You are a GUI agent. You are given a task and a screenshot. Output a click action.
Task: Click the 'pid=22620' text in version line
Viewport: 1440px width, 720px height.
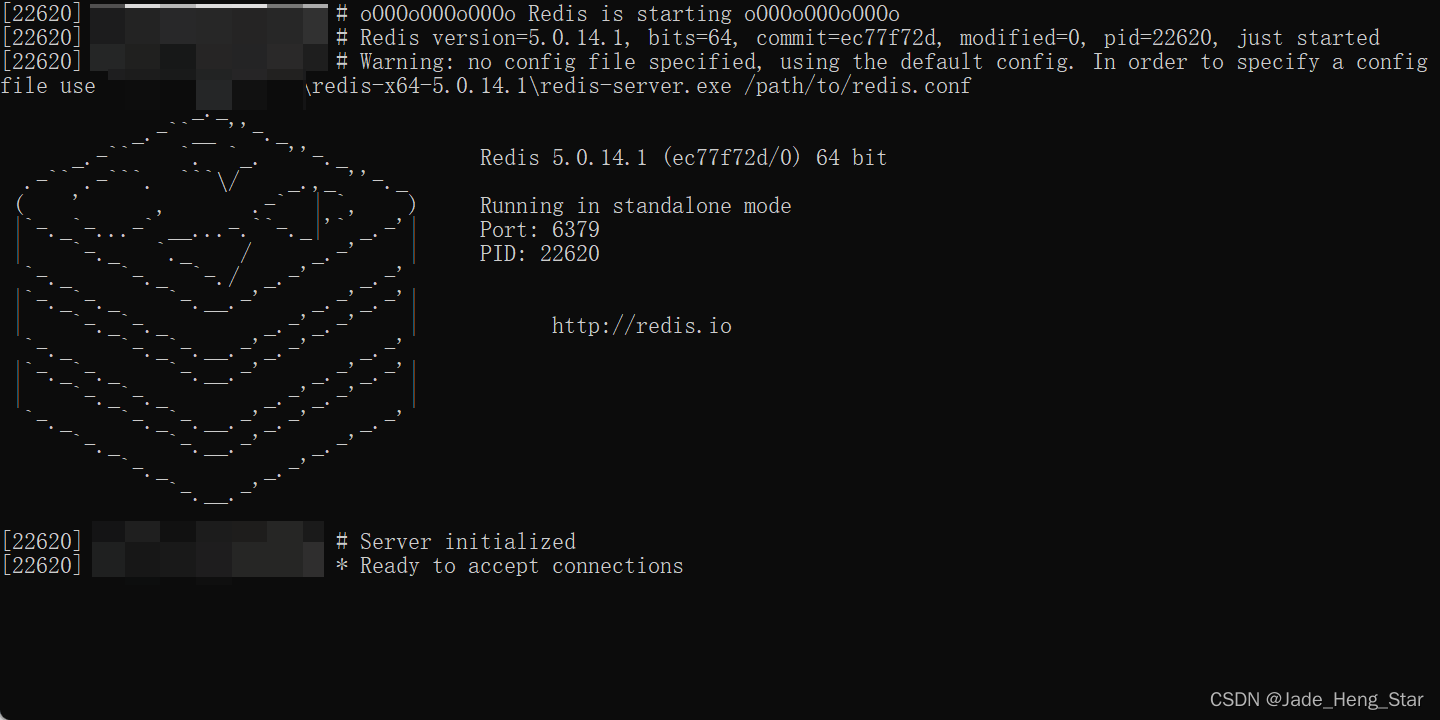coord(1158,38)
